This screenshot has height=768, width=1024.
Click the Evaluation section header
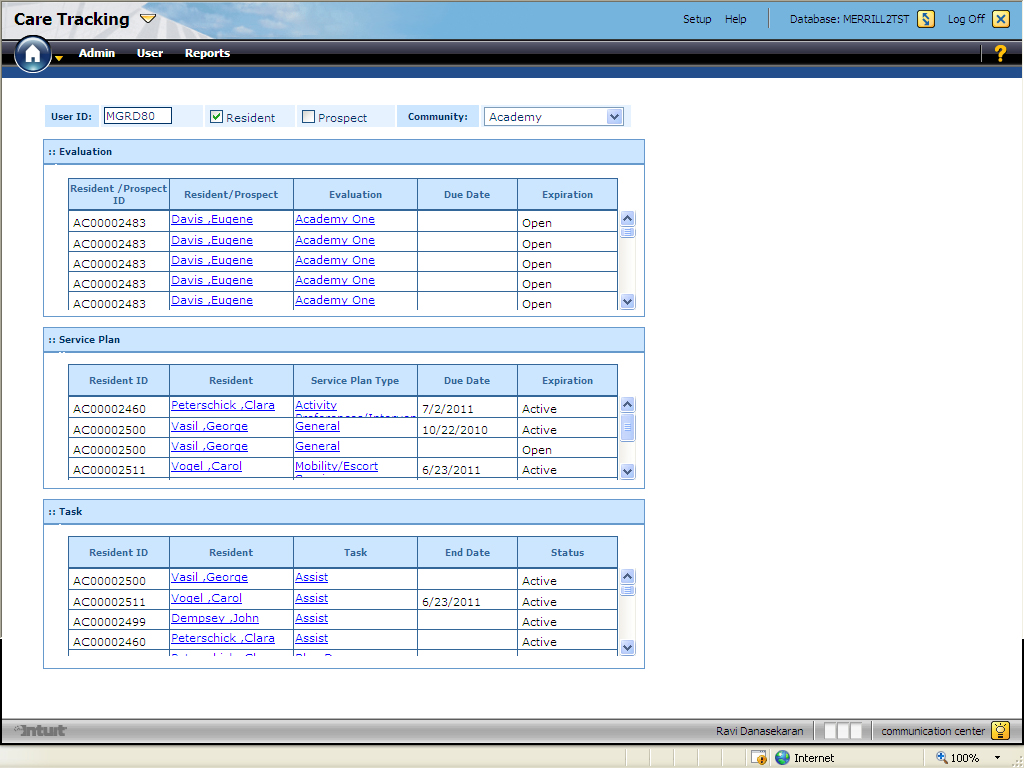pos(344,152)
